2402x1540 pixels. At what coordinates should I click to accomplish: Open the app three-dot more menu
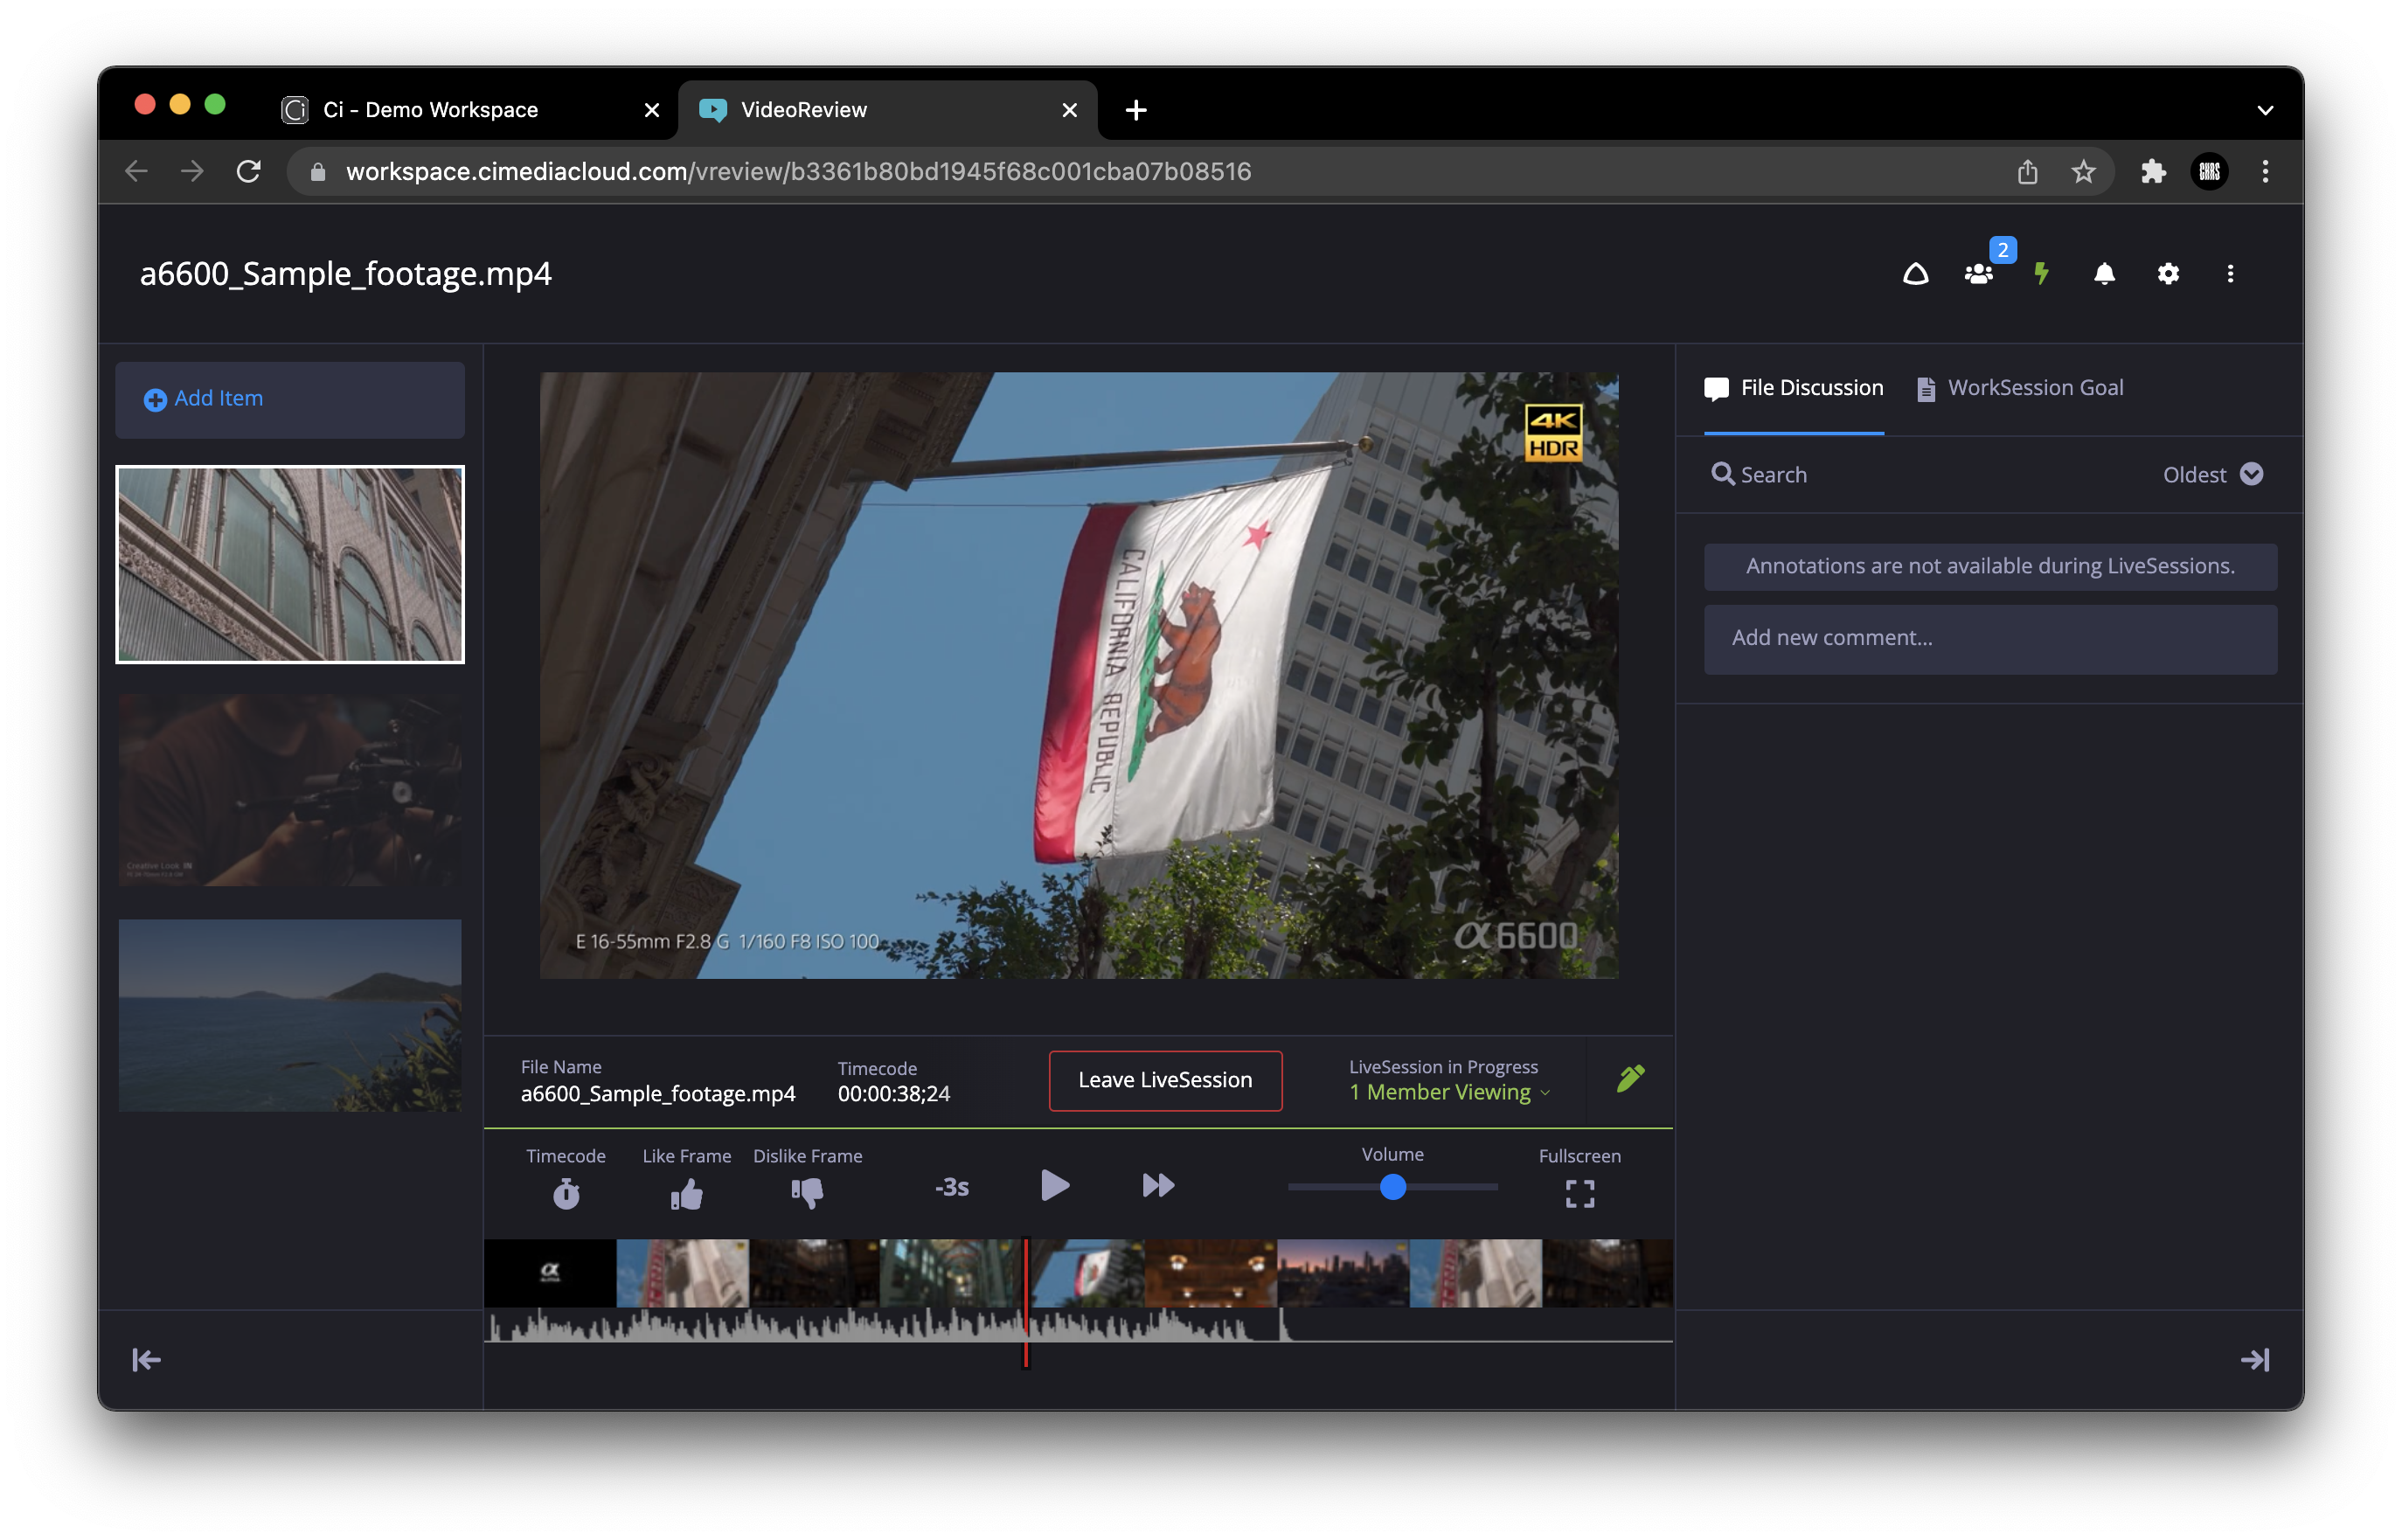pyautogui.click(x=2230, y=273)
